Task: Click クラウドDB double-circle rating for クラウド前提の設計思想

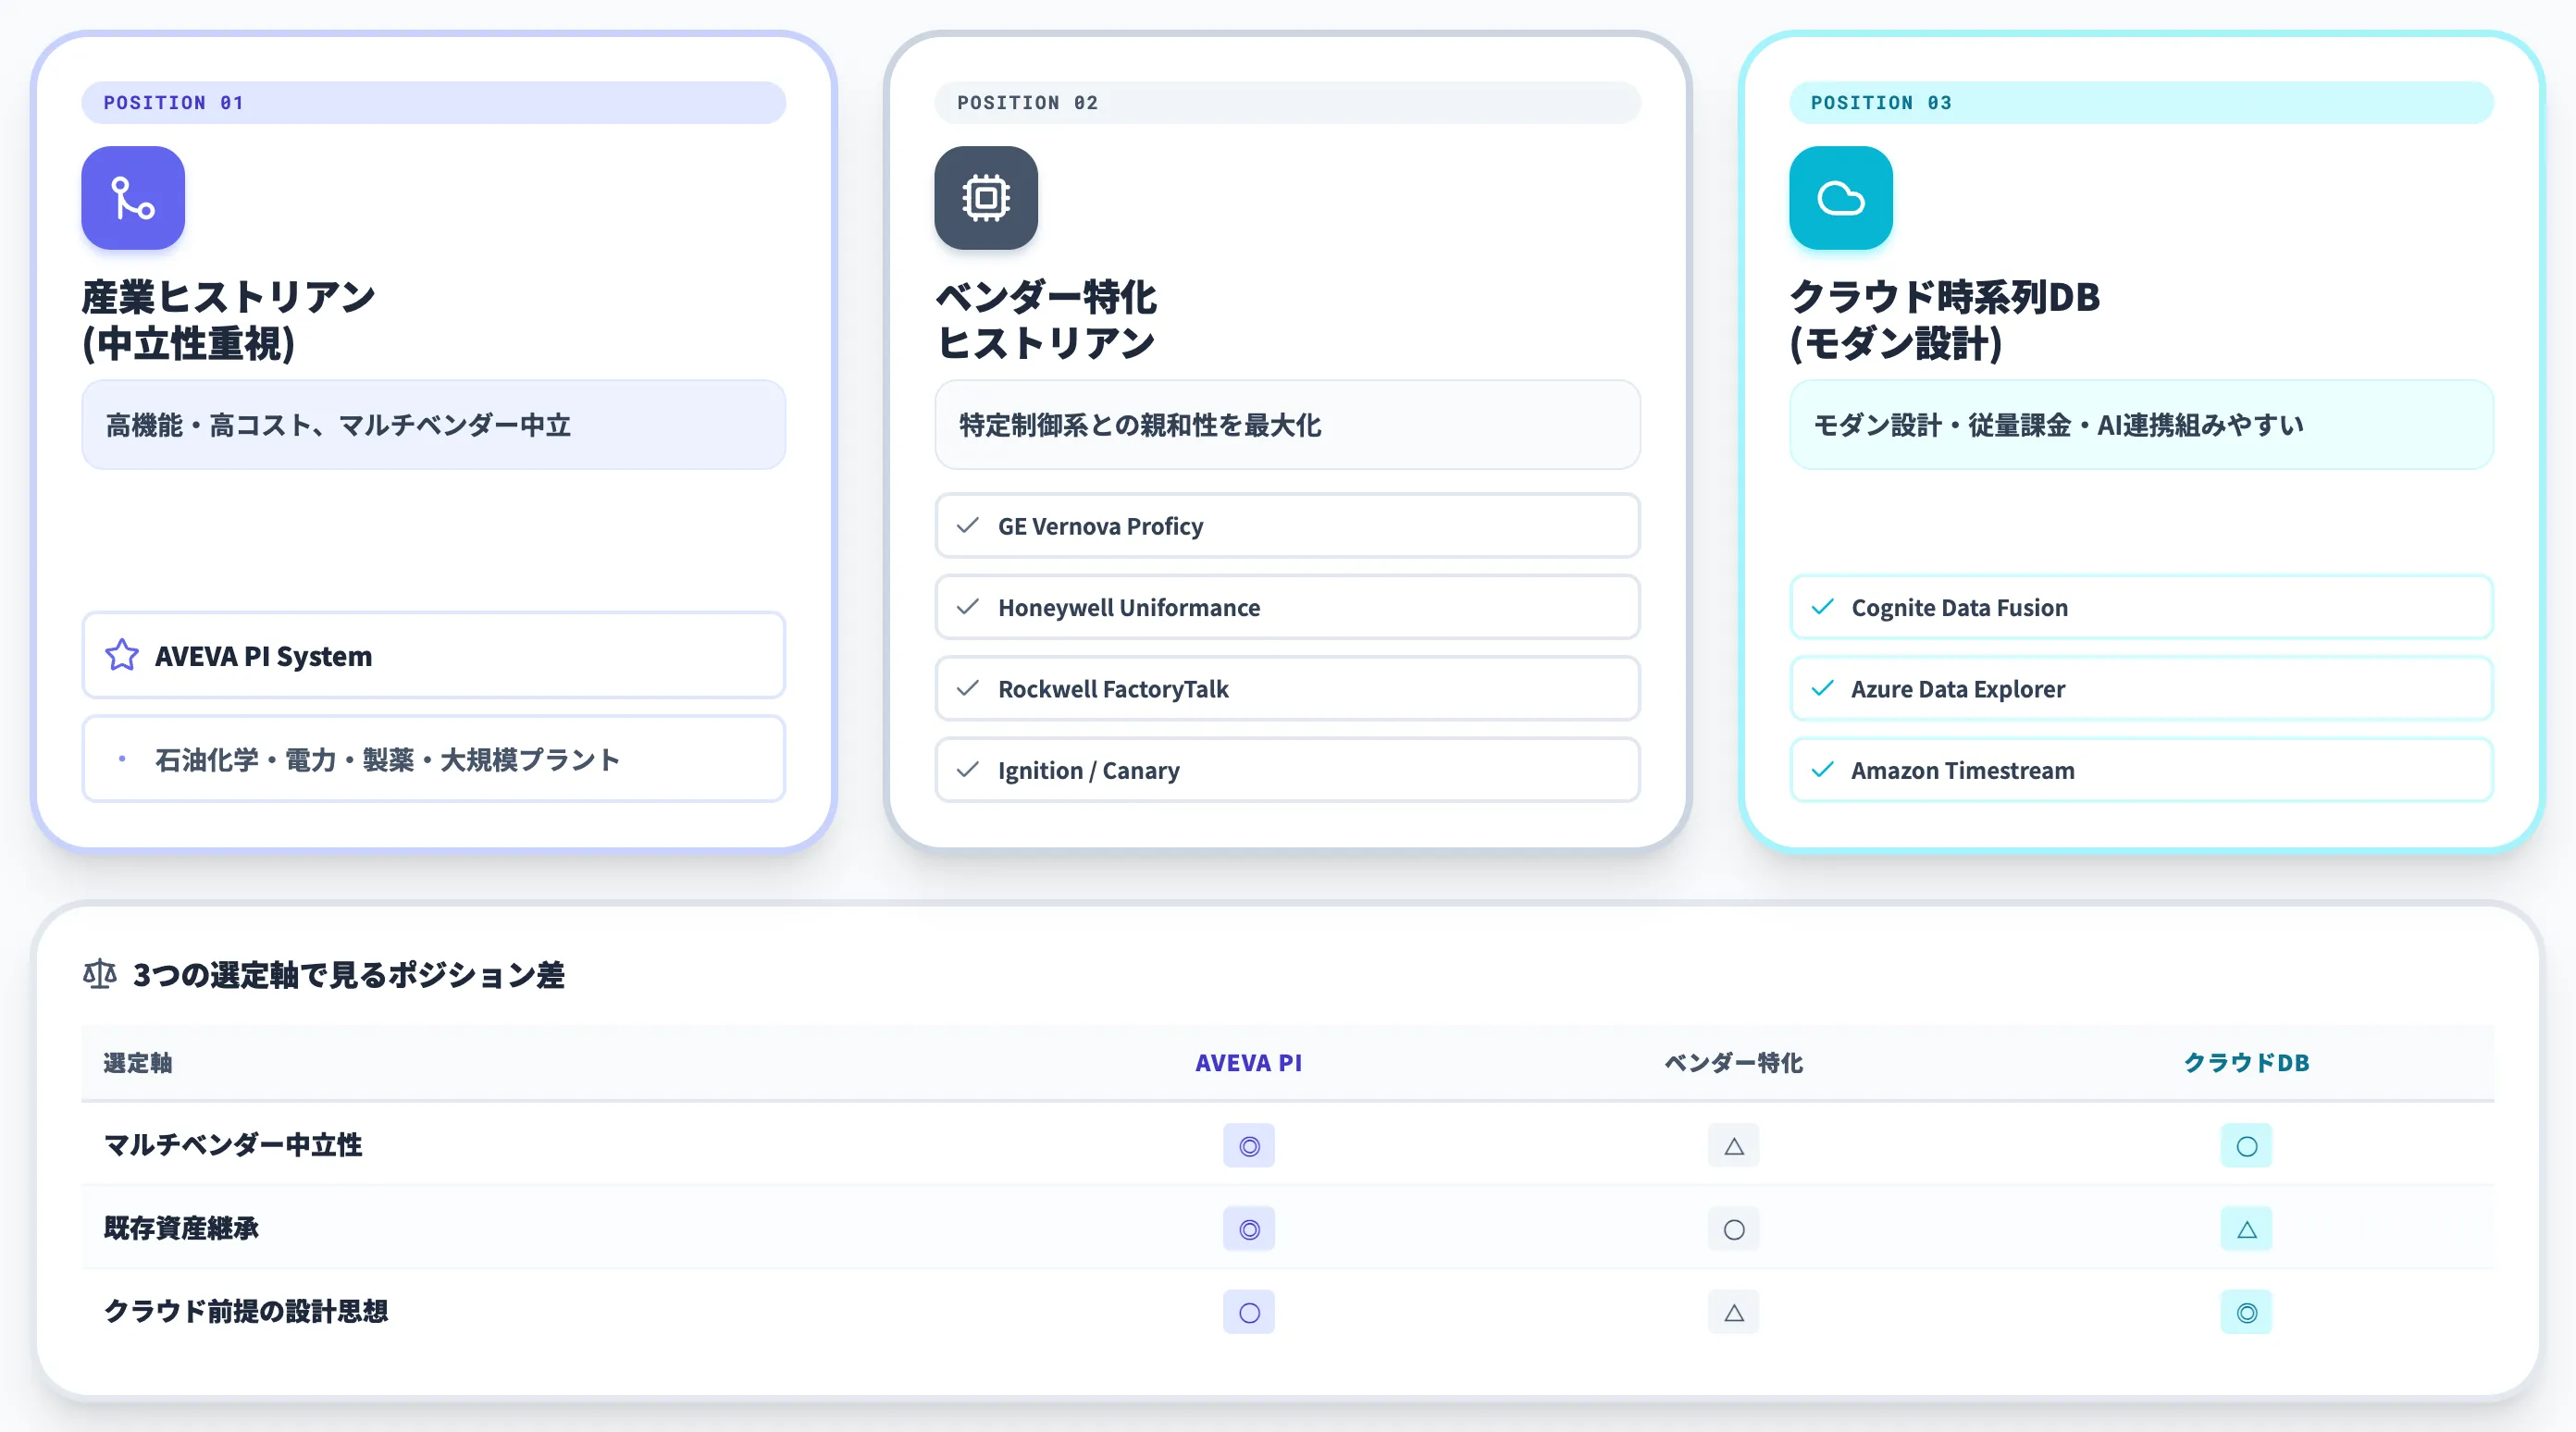Action: 2246,1312
